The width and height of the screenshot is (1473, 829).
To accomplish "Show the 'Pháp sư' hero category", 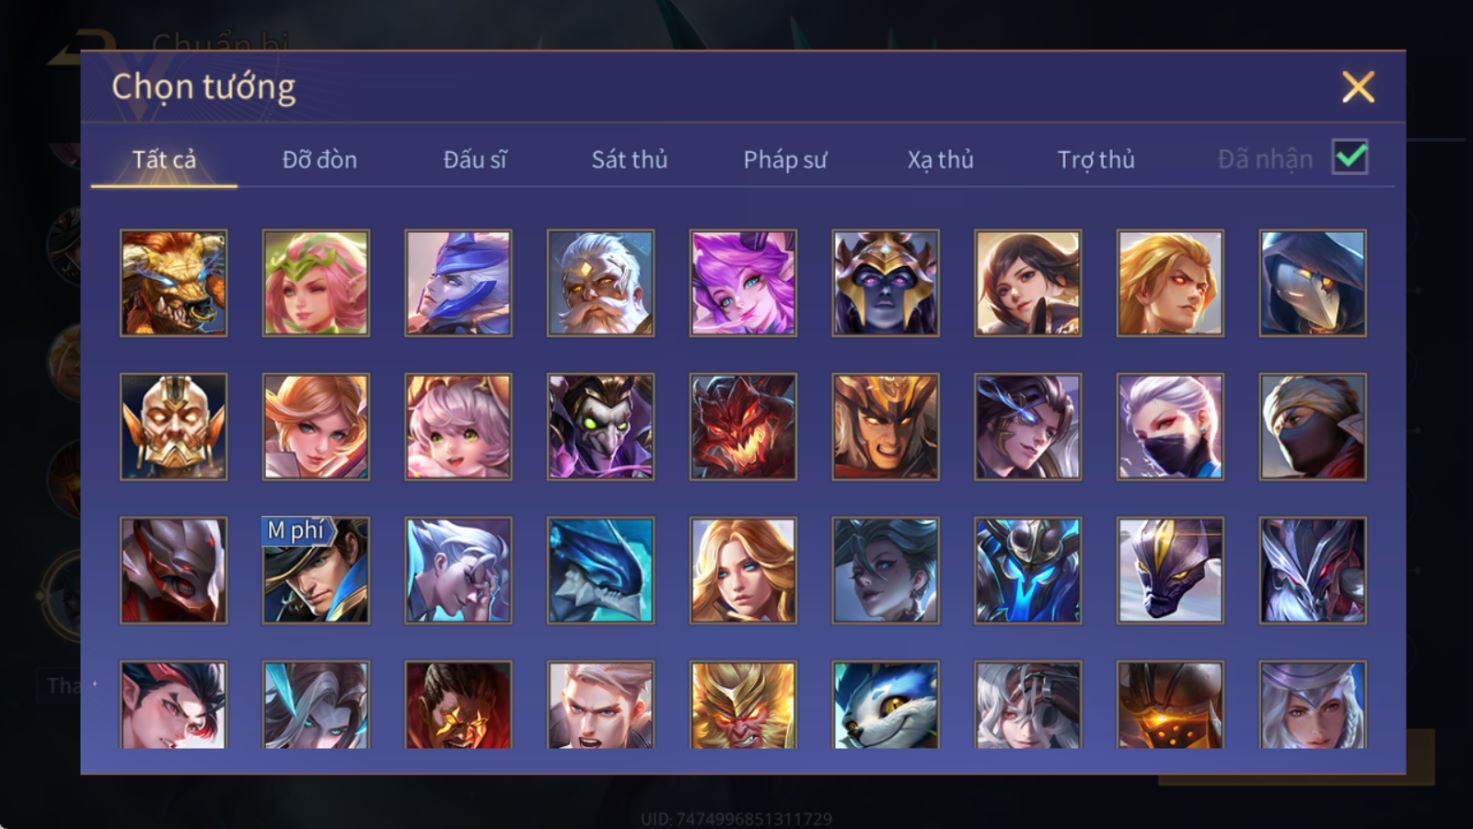I will pos(785,159).
